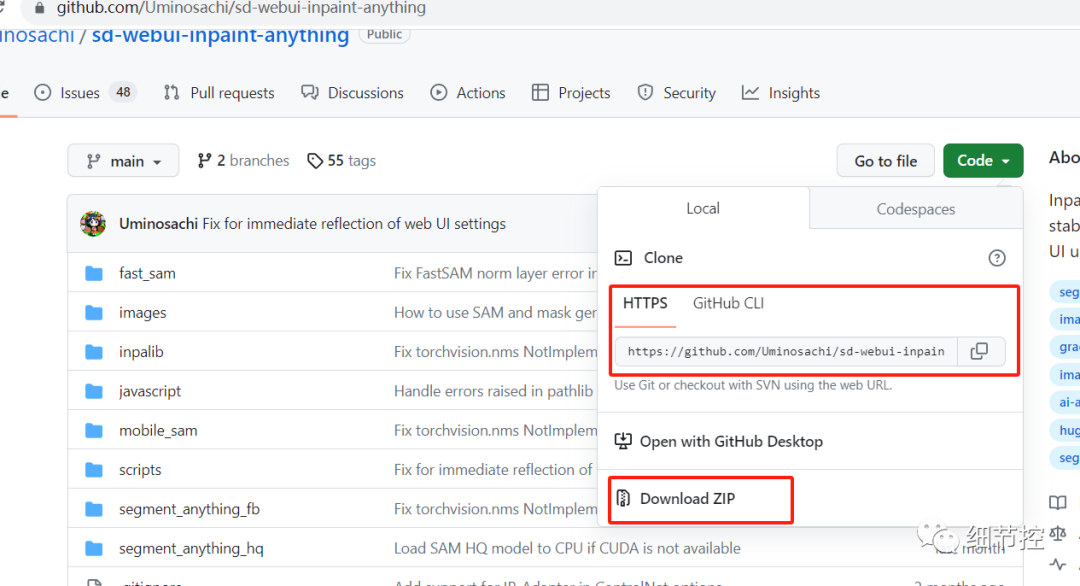
Task: Open the 'Handle errors raised in pathlib' commit
Action: coord(493,391)
